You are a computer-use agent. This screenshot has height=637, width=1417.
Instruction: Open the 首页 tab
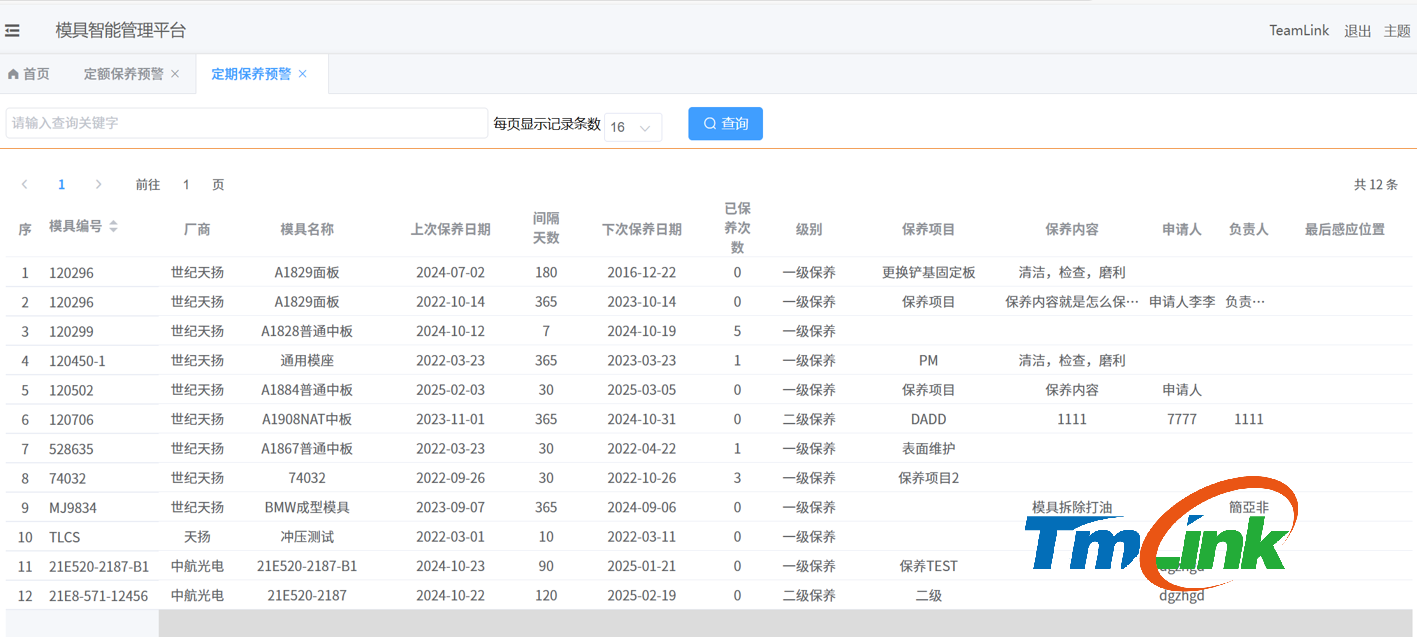coord(36,74)
